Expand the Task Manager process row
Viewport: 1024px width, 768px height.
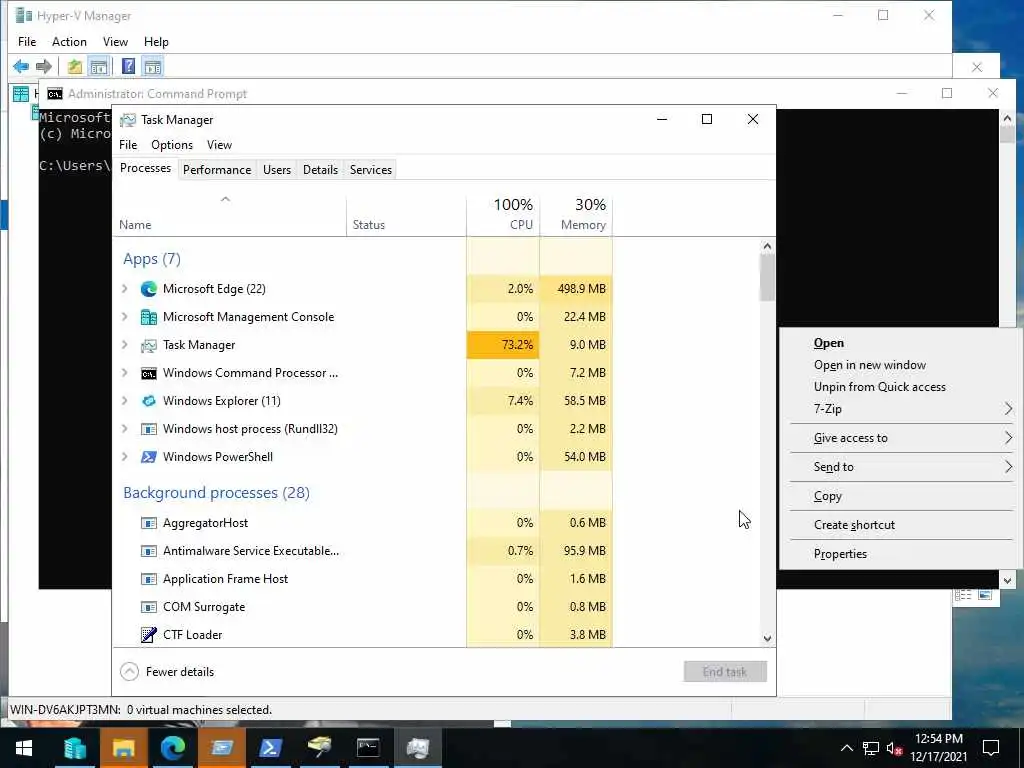click(x=125, y=345)
